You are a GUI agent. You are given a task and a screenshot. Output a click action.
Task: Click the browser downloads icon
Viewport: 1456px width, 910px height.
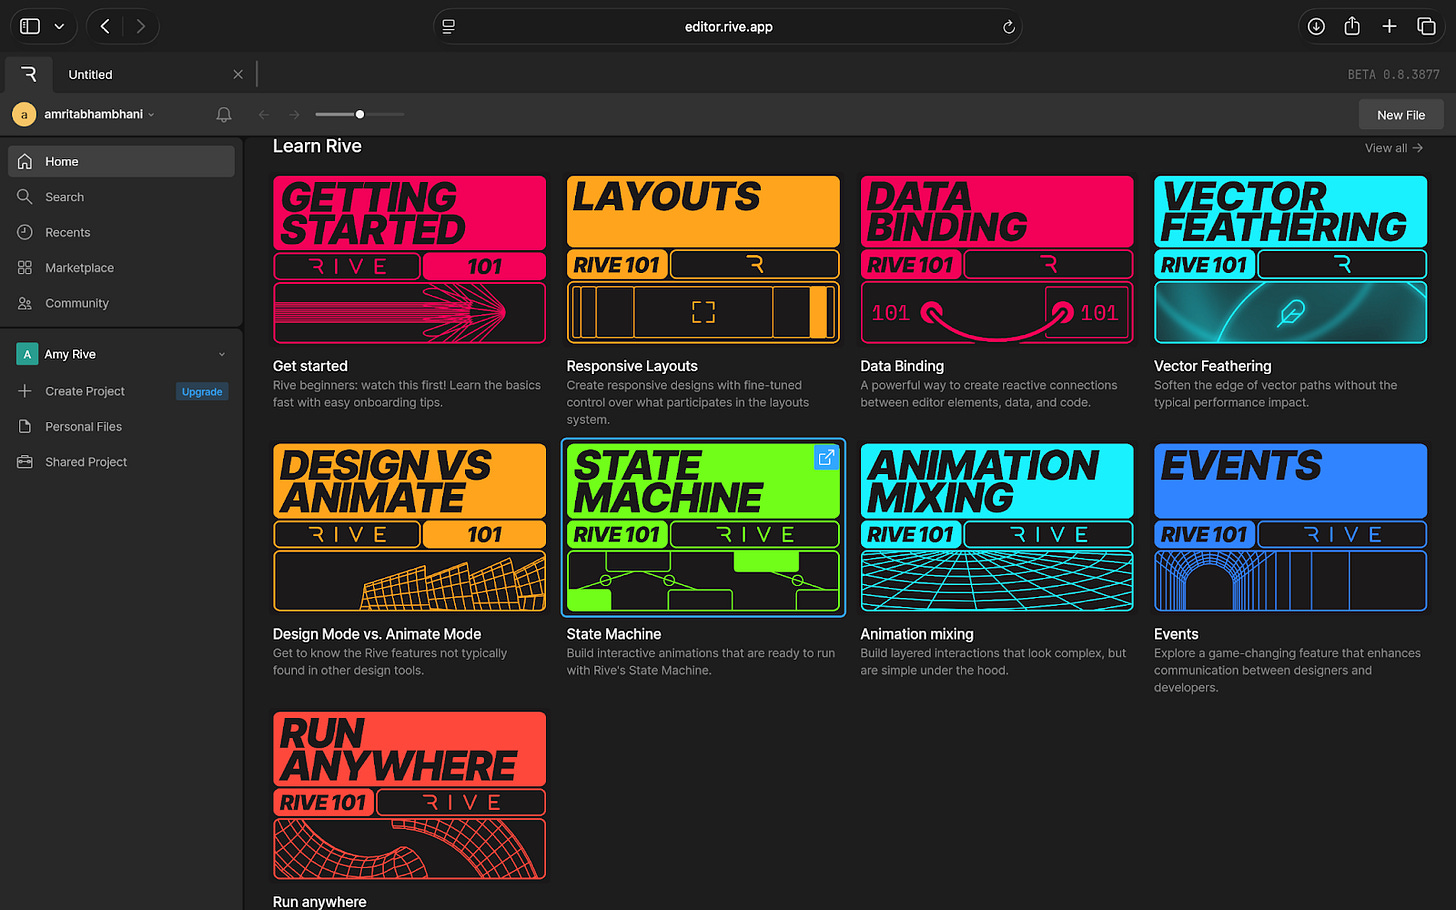[1316, 26]
